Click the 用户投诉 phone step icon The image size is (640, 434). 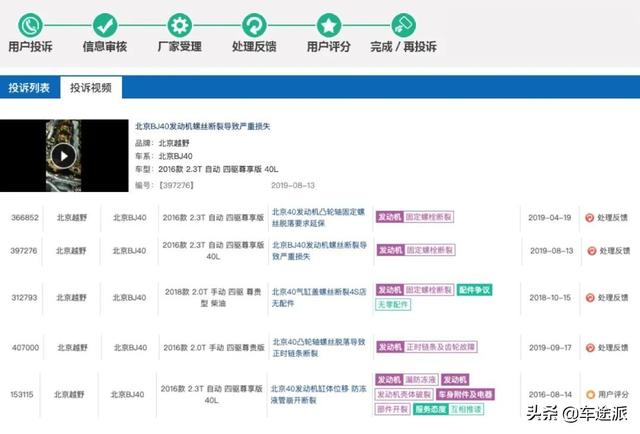pyautogui.click(x=30, y=25)
